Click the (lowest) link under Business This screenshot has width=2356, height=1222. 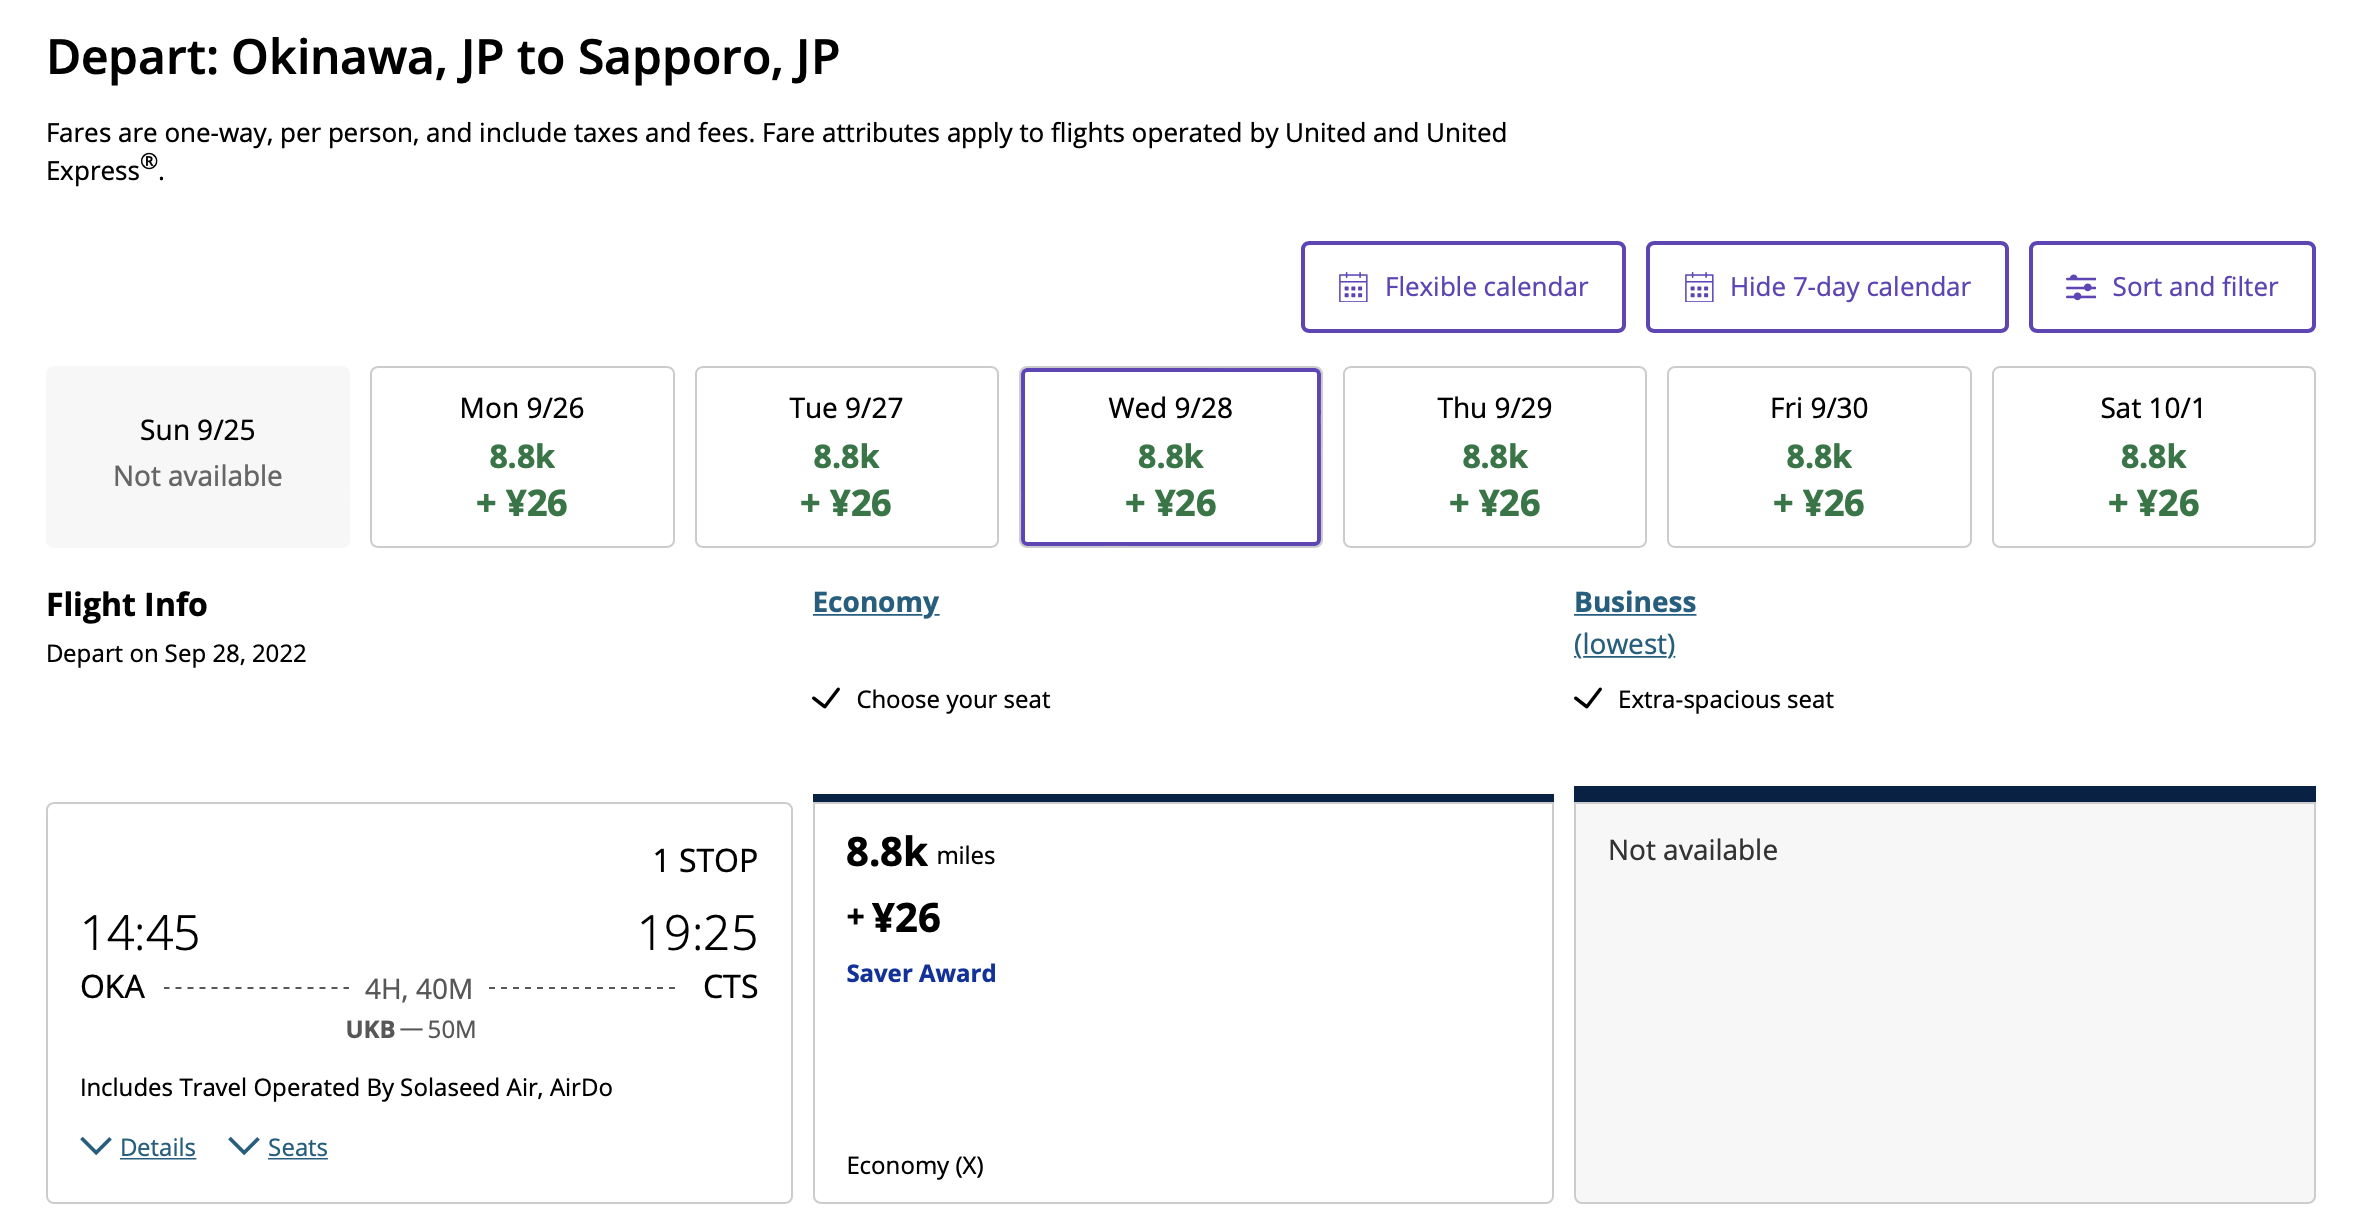coord(1624,644)
